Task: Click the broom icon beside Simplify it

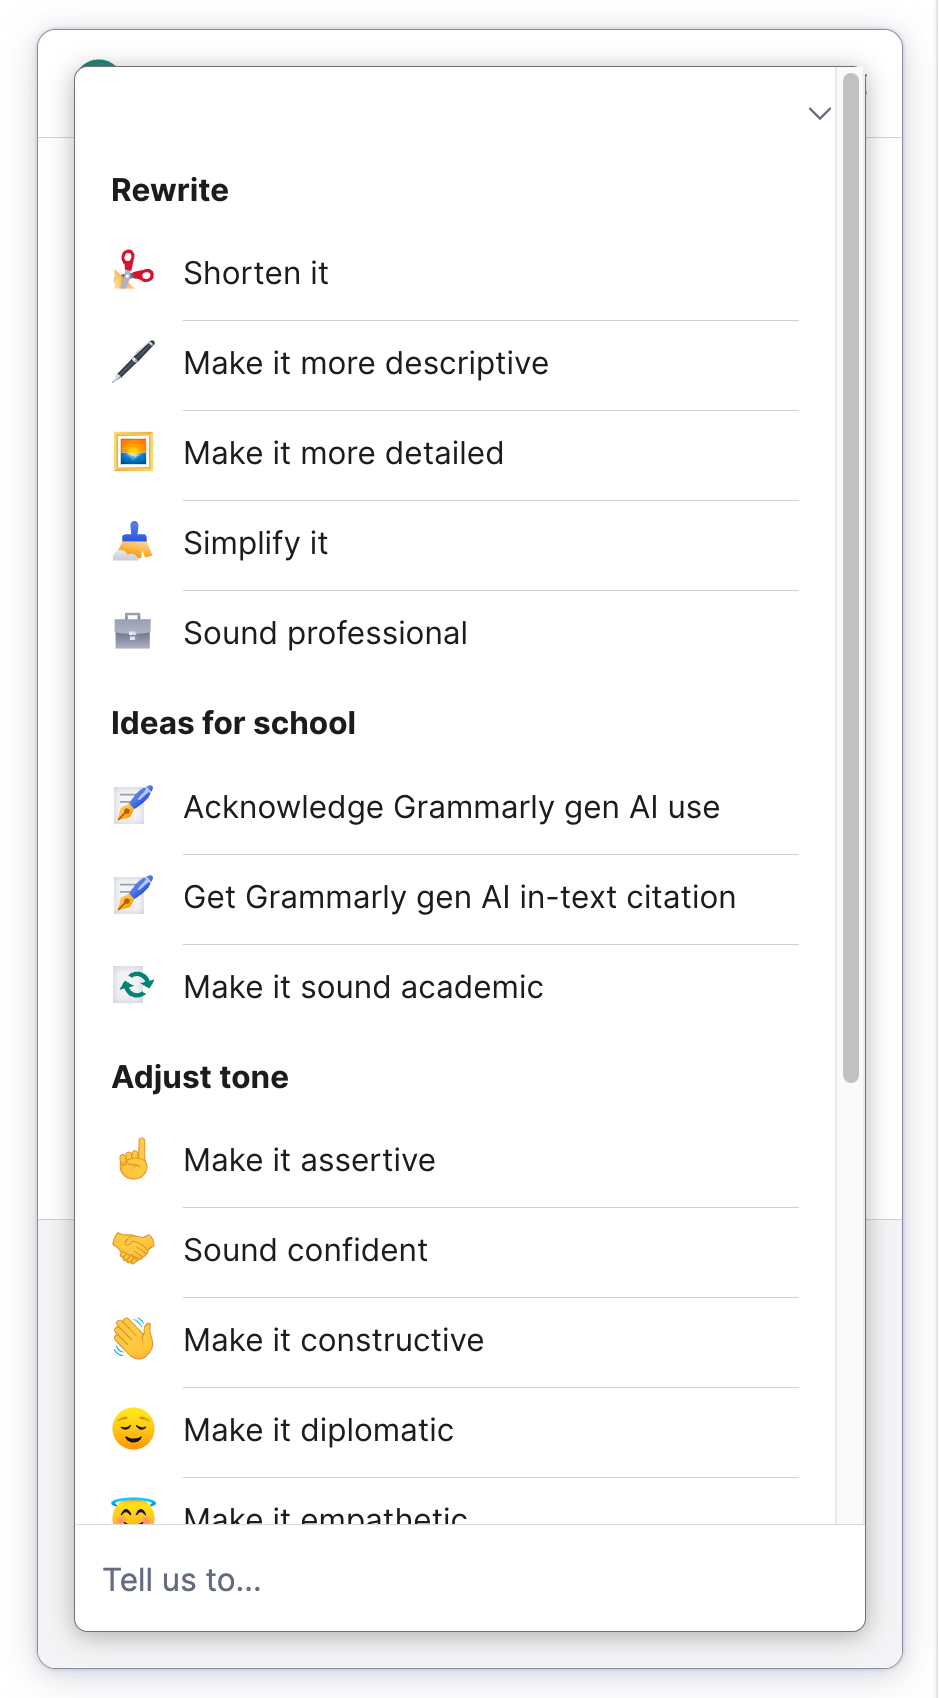Action: (x=133, y=542)
